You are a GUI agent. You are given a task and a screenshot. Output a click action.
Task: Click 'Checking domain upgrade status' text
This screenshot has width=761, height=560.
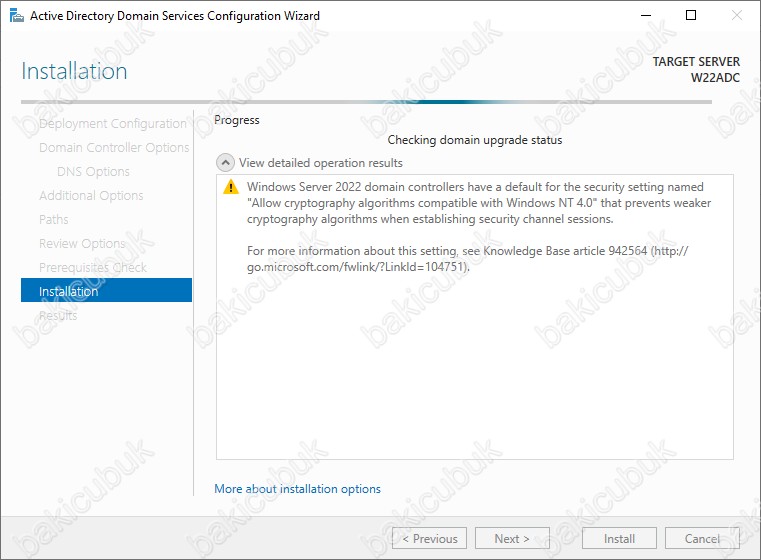(475, 140)
